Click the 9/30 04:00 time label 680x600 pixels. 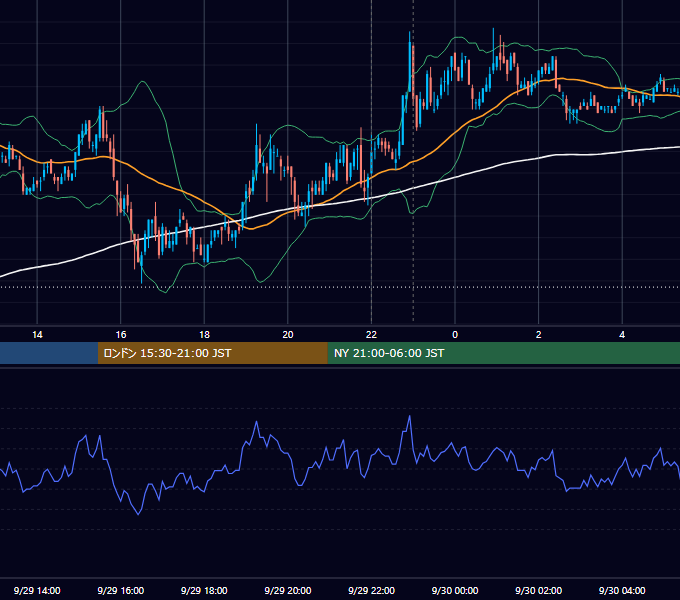[x=622, y=590]
